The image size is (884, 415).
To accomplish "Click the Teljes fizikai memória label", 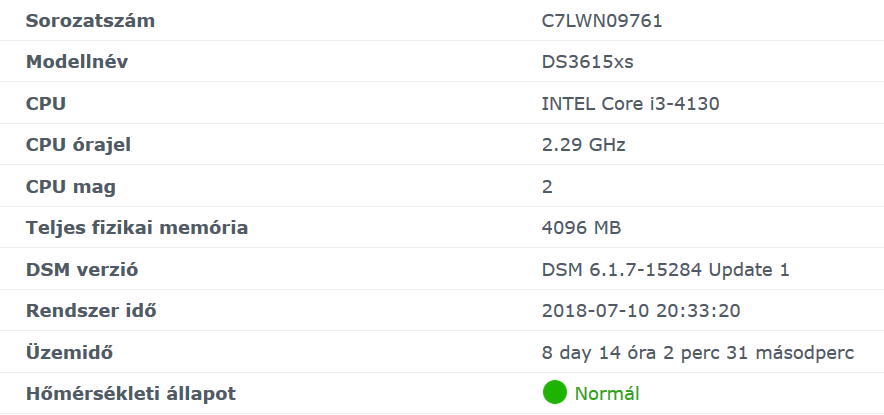I will [x=137, y=228].
